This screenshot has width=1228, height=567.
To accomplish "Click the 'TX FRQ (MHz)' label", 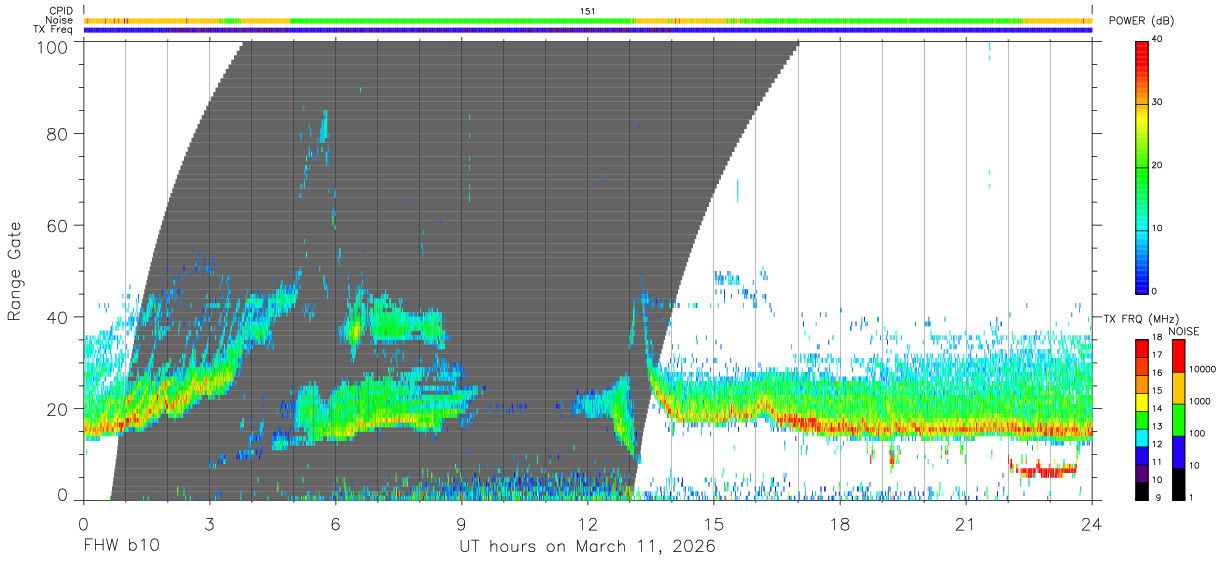I will [1141, 319].
